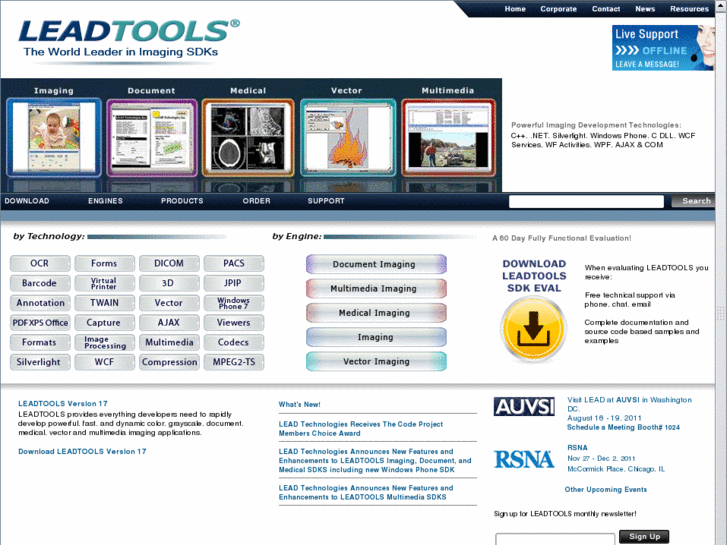Click the AUVSI logo
This screenshot has height=545, width=727.
pos(524,407)
